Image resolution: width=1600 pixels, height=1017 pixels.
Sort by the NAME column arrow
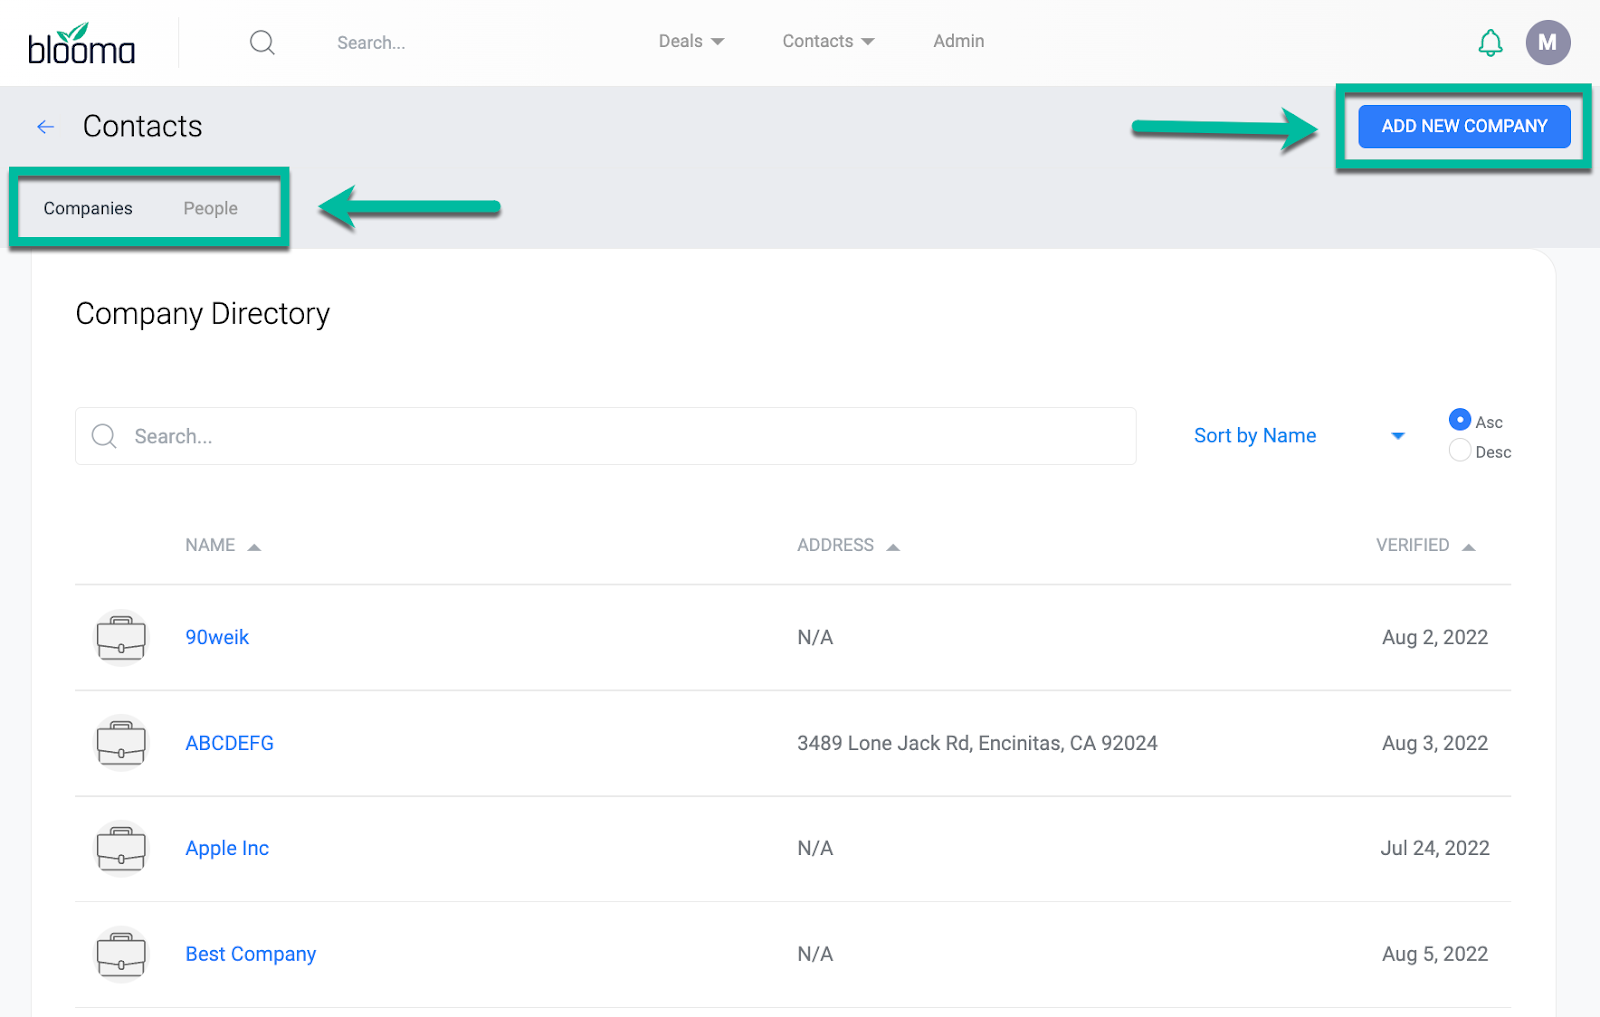(254, 547)
